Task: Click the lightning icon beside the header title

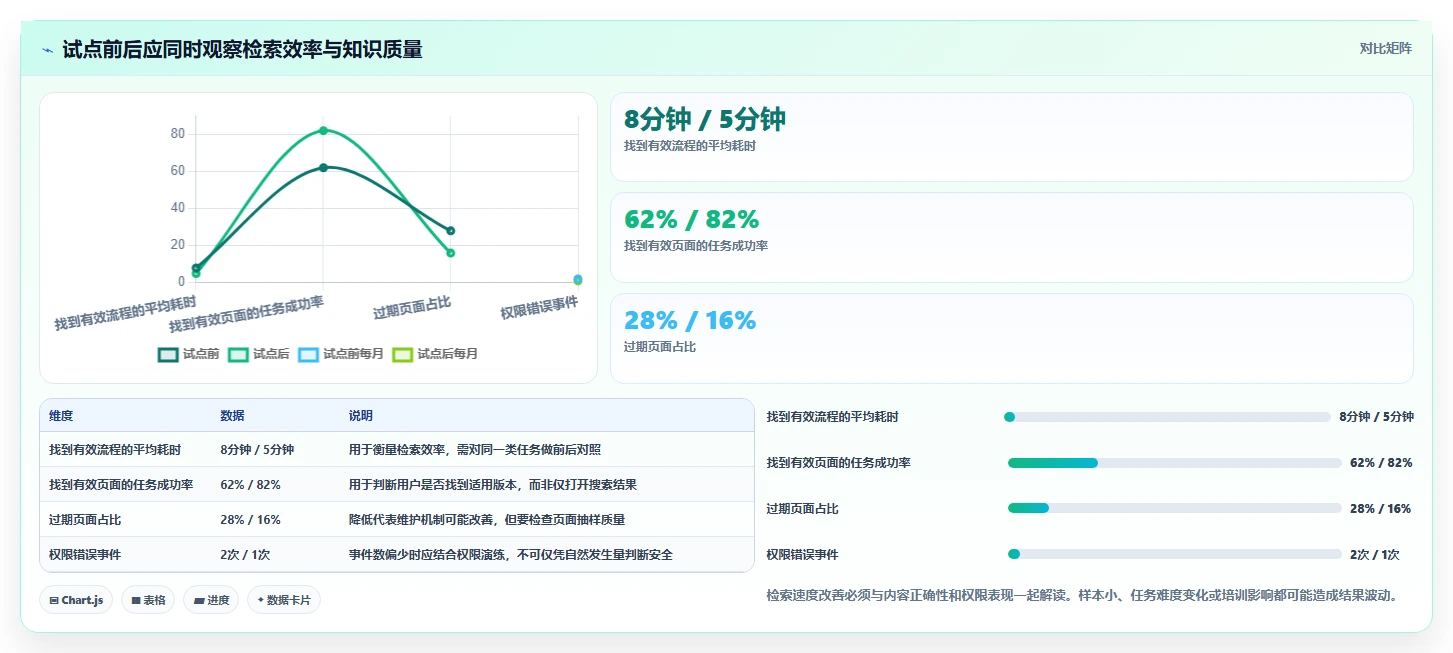Action: click(48, 50)
